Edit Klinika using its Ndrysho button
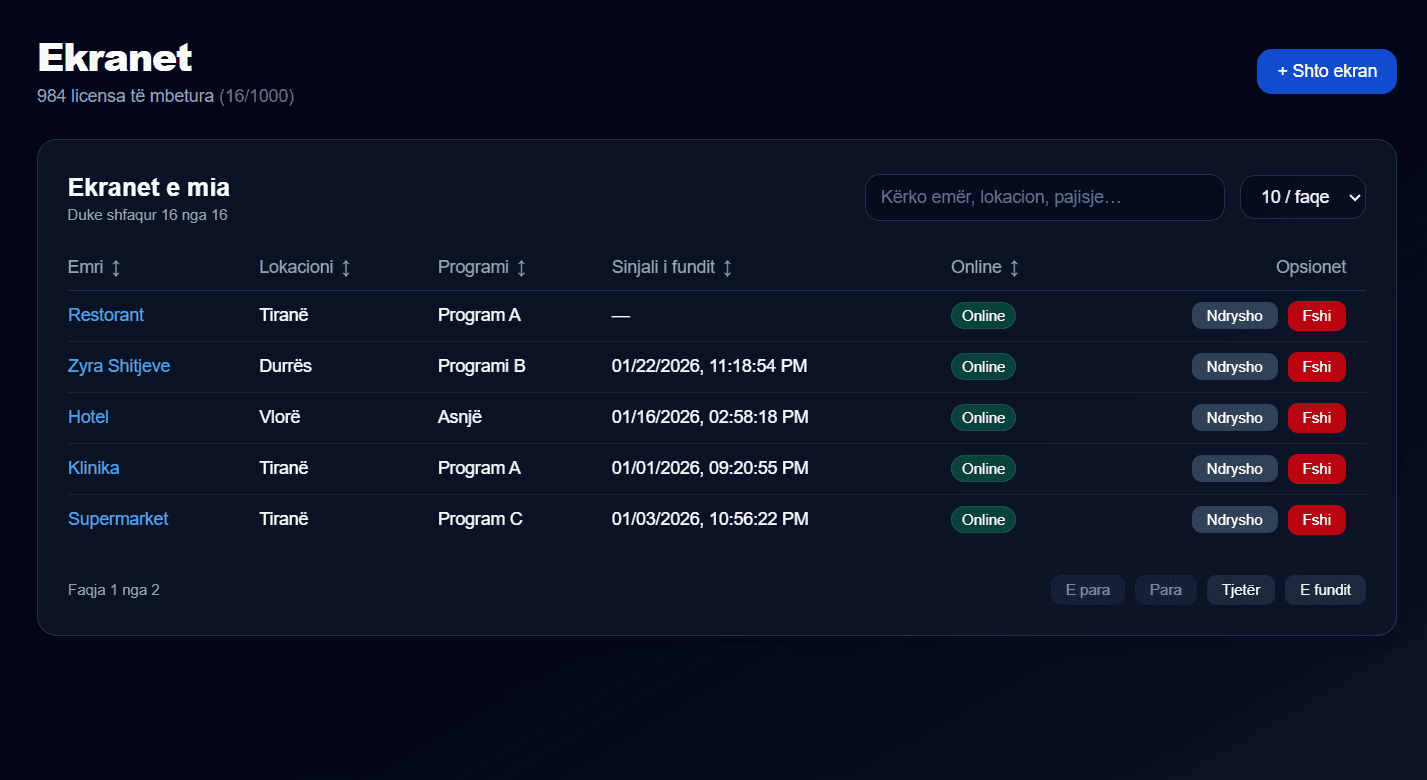This screenshot has width=1427, height=780. pos(1235,468)
